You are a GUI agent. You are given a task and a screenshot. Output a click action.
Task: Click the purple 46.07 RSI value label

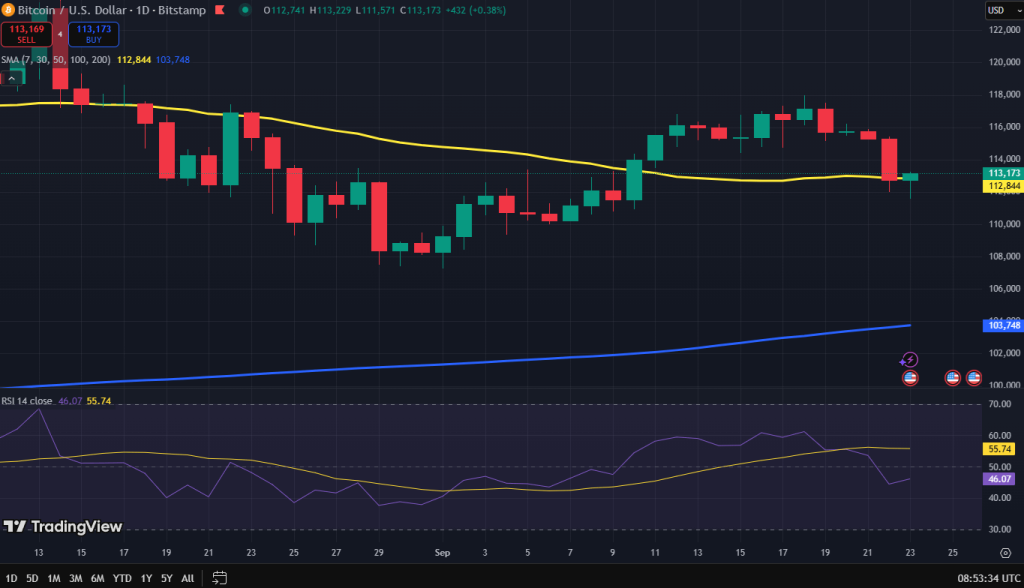(999, 479)
